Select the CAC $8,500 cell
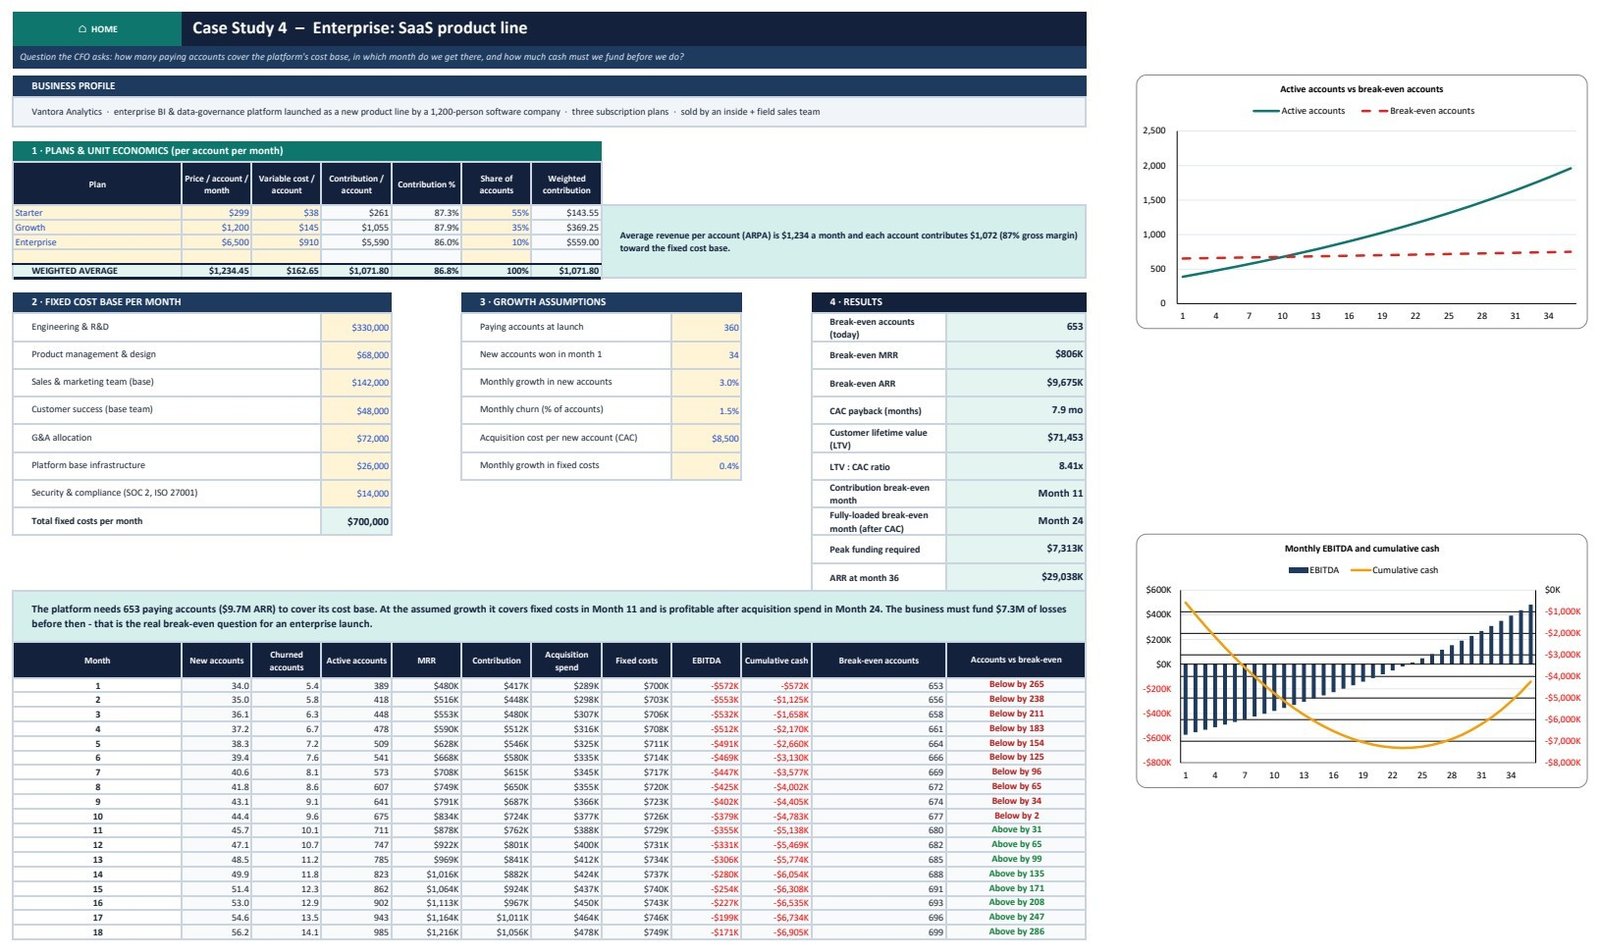Viewport: 1600px width, 952px height. point(706,439)
